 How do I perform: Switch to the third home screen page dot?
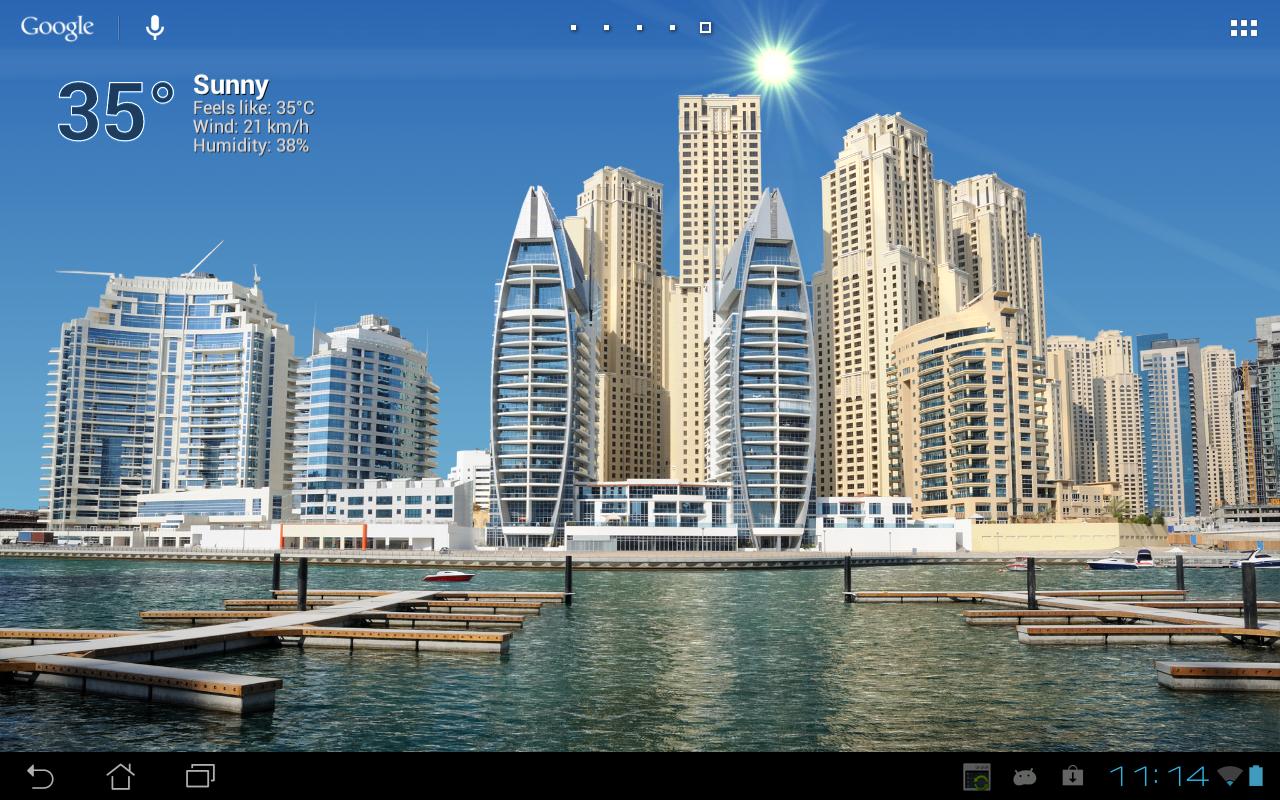coord(639,28)
